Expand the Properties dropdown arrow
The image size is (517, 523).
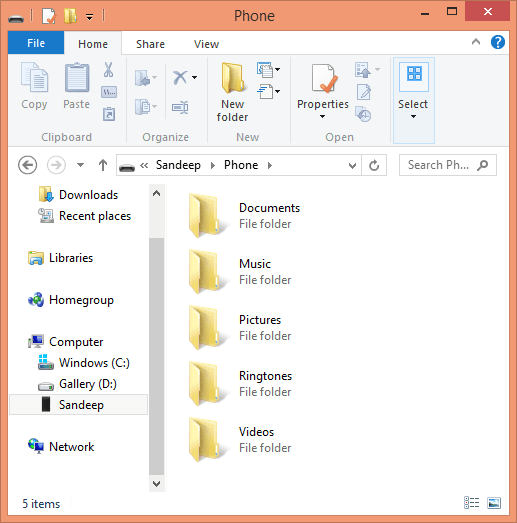point(323,116)
